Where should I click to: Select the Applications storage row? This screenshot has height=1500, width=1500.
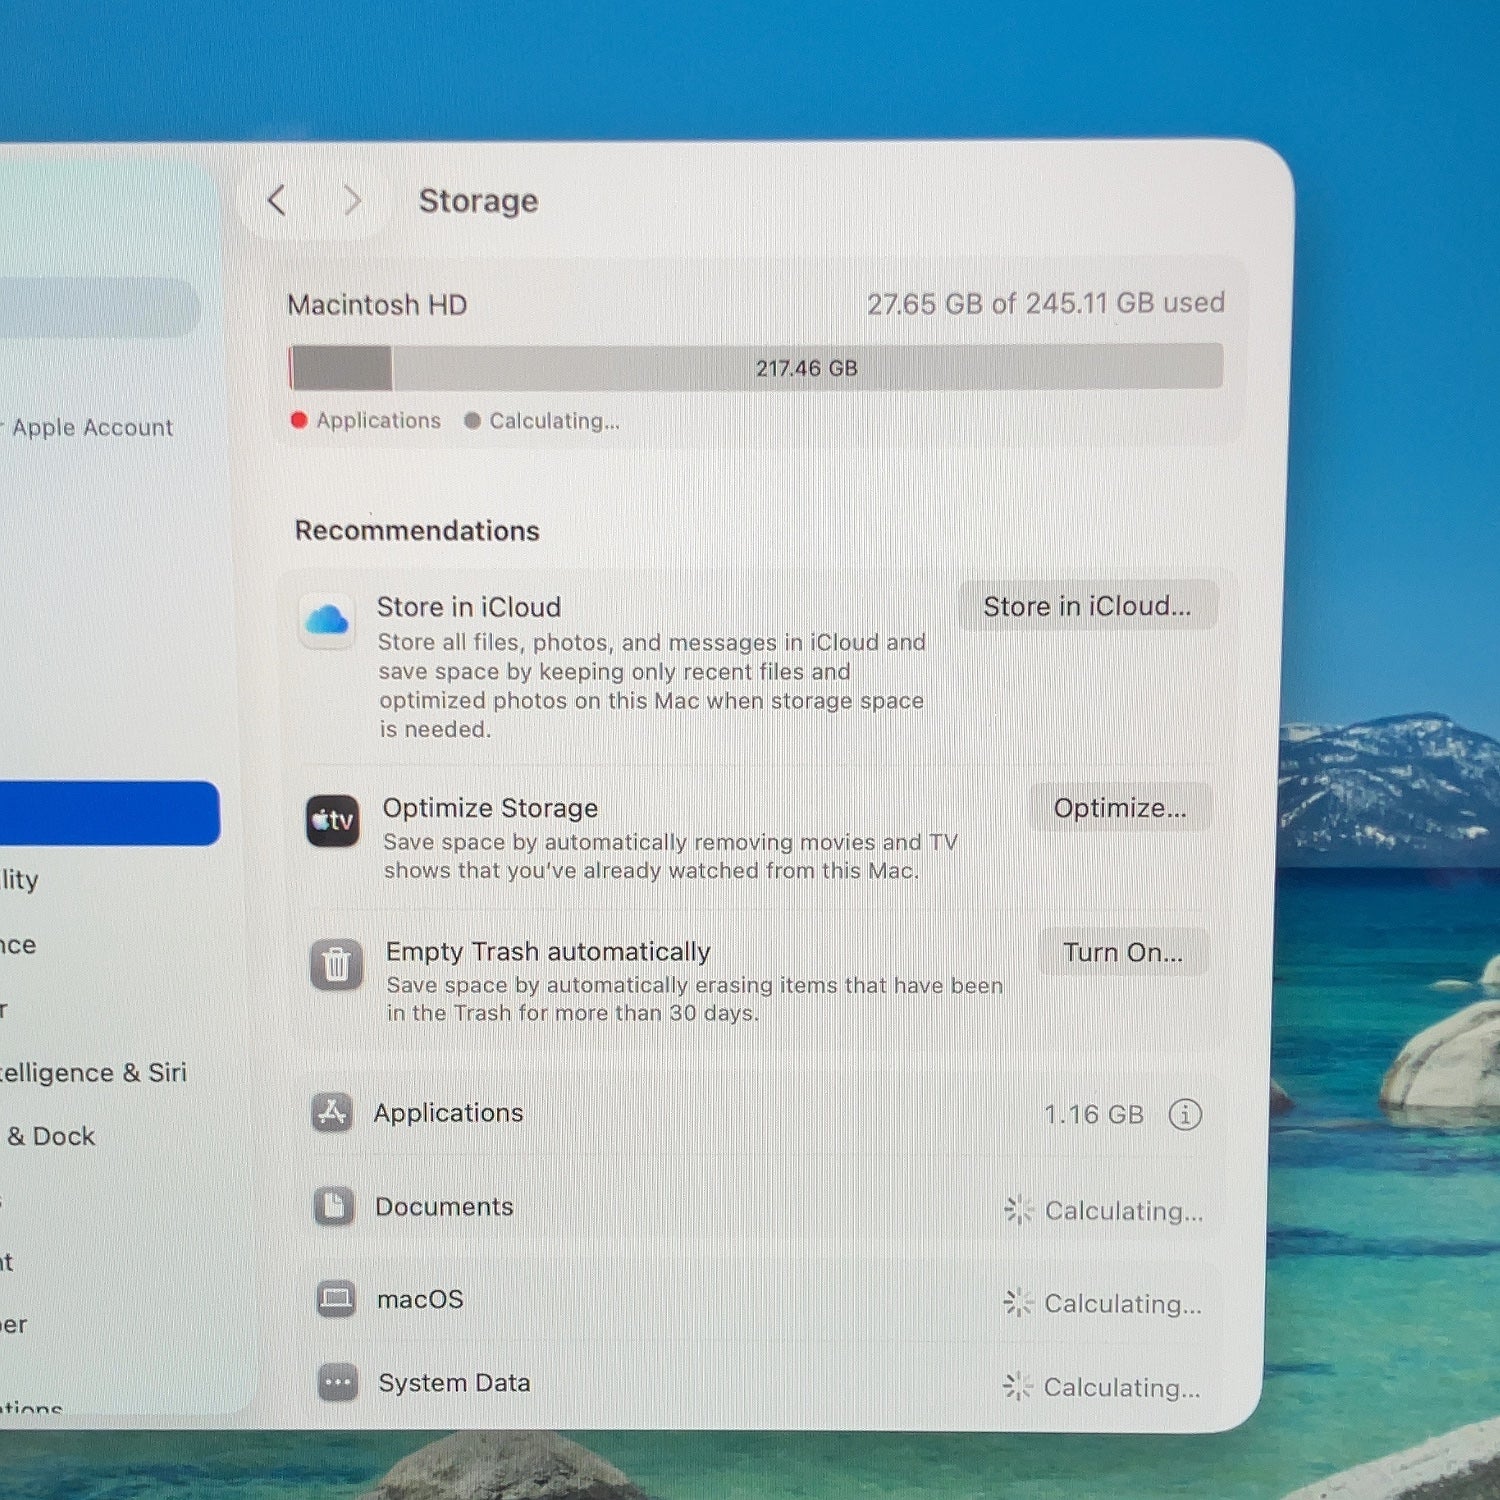[x=757, y=1113]
